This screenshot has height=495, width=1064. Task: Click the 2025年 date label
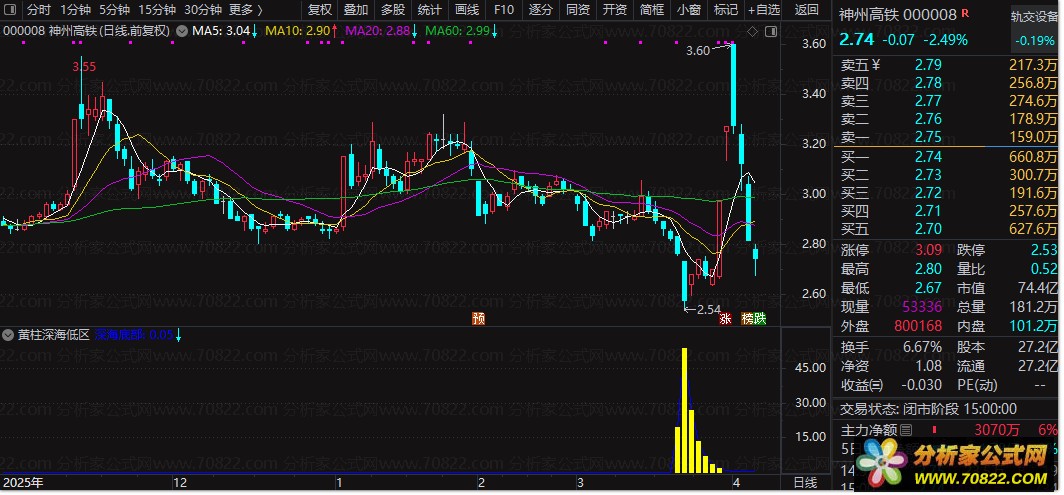tap(22, 483)
